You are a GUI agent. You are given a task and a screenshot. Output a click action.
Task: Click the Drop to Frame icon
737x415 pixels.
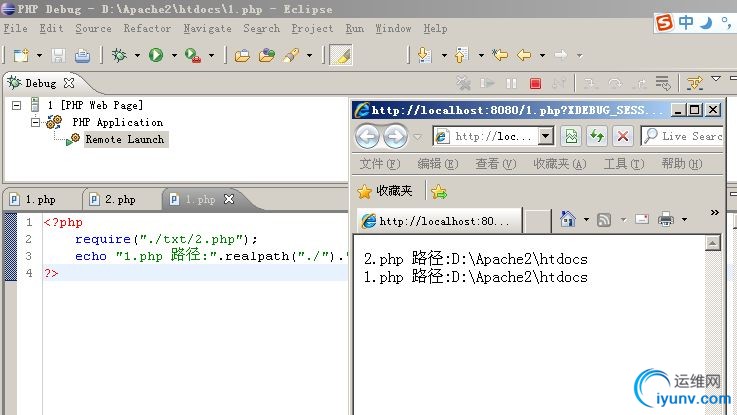[x=663, y=84]
